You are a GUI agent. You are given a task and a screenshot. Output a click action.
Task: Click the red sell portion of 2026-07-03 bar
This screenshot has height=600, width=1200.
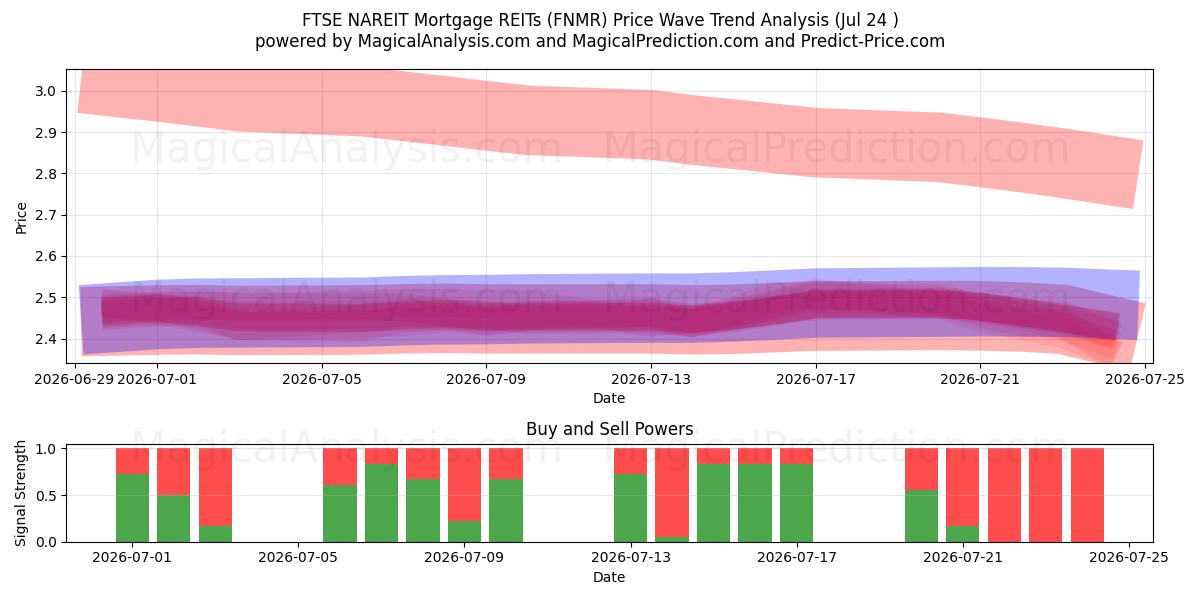point(215,487)
